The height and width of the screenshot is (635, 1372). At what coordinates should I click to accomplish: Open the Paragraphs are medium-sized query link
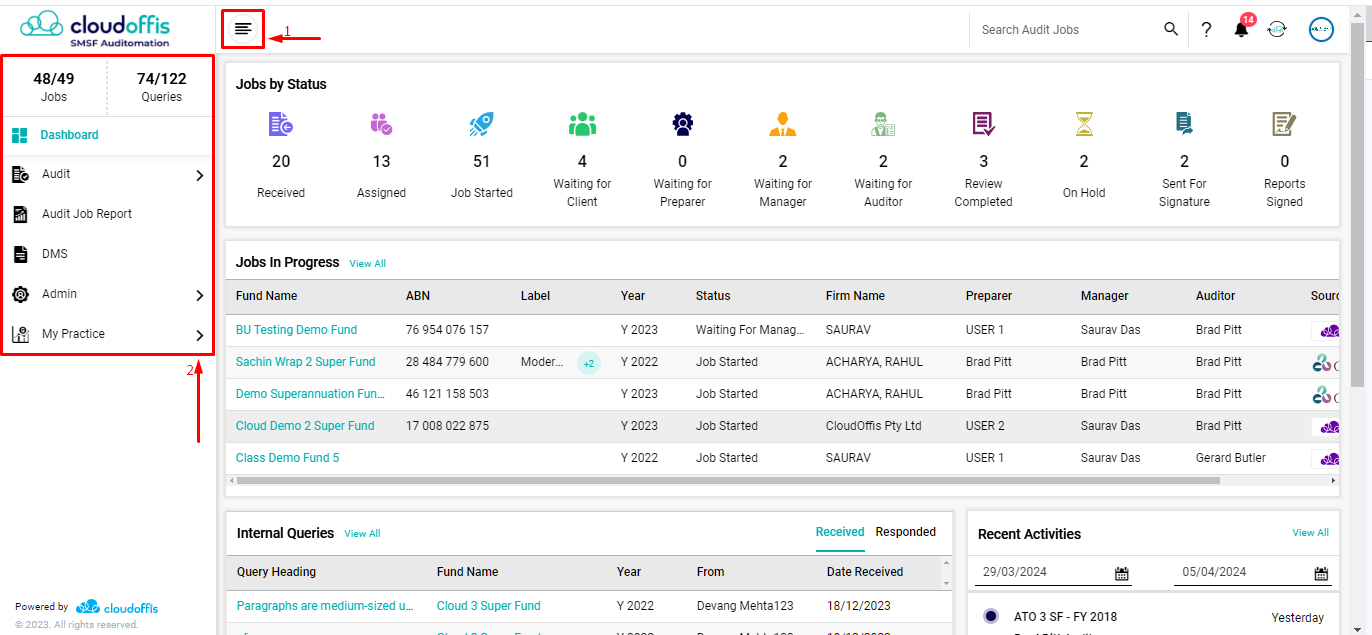tap(325, 606)
